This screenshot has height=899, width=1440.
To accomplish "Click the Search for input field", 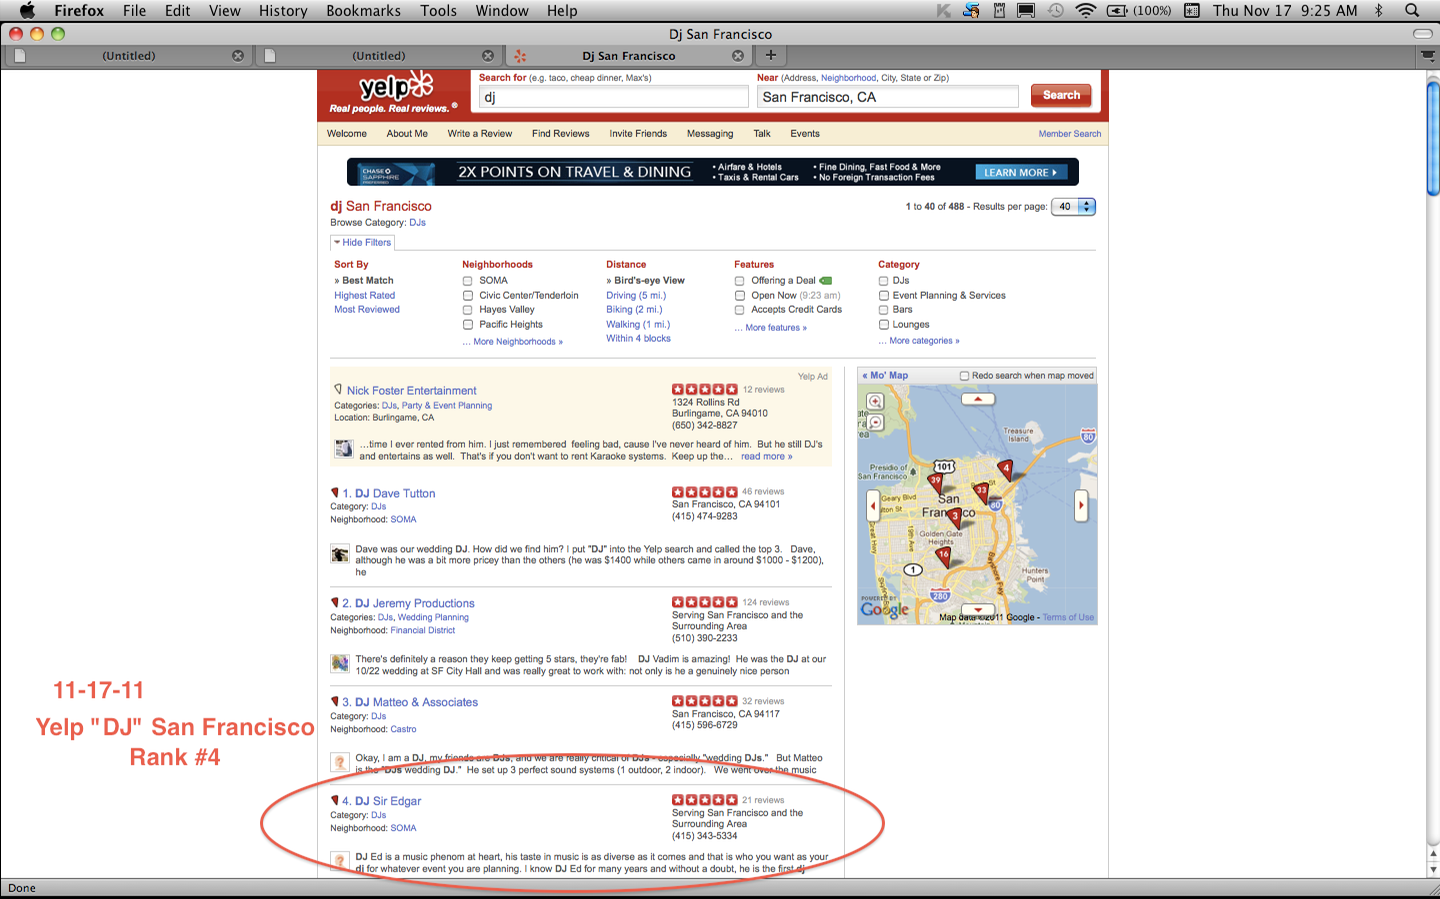I will point(613,97).
